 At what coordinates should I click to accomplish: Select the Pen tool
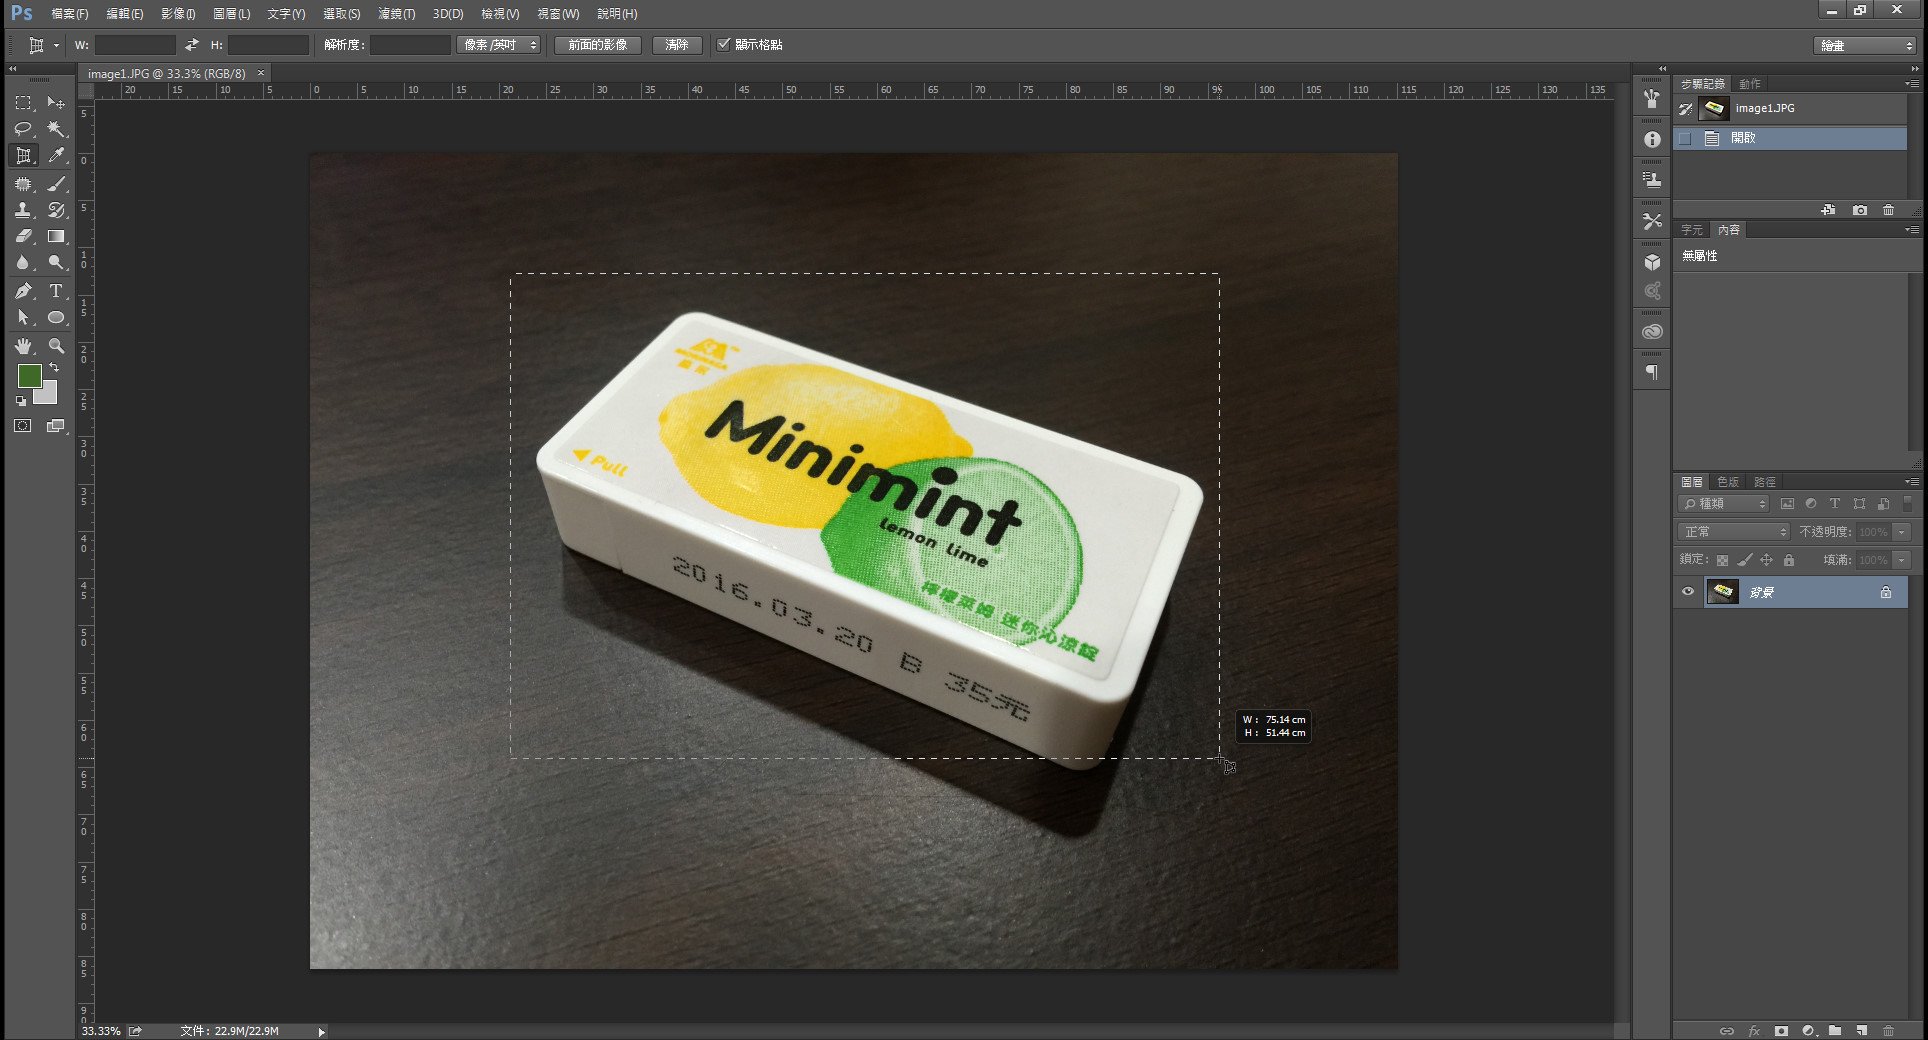point(23,291)
